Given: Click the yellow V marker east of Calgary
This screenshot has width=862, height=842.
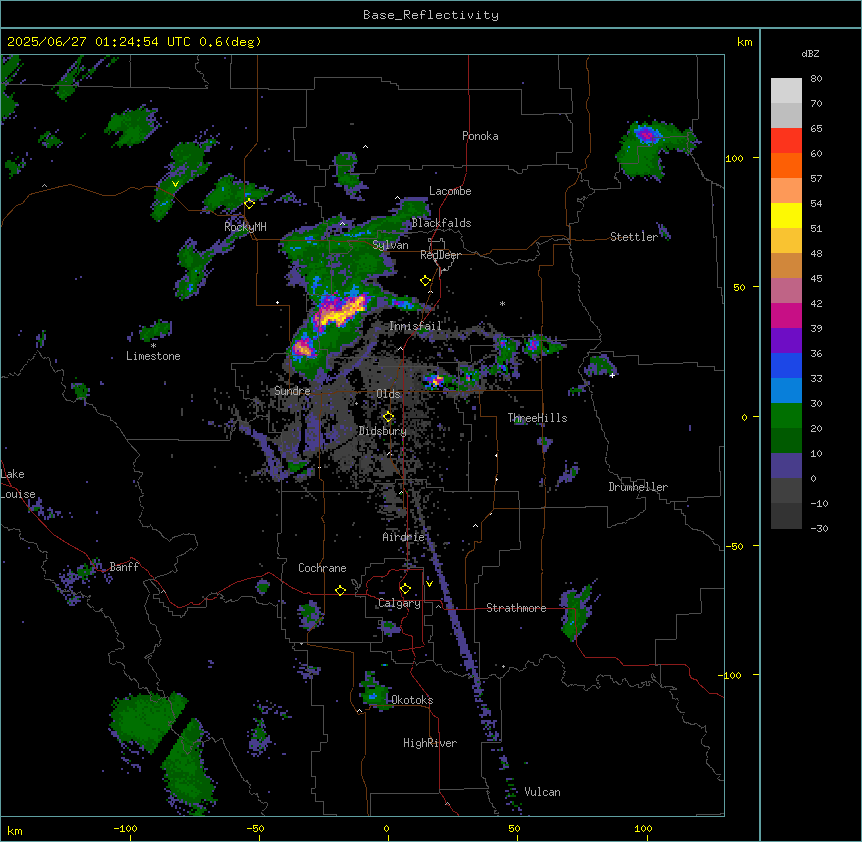Looking at the screenshot, I should pos(429,584).
